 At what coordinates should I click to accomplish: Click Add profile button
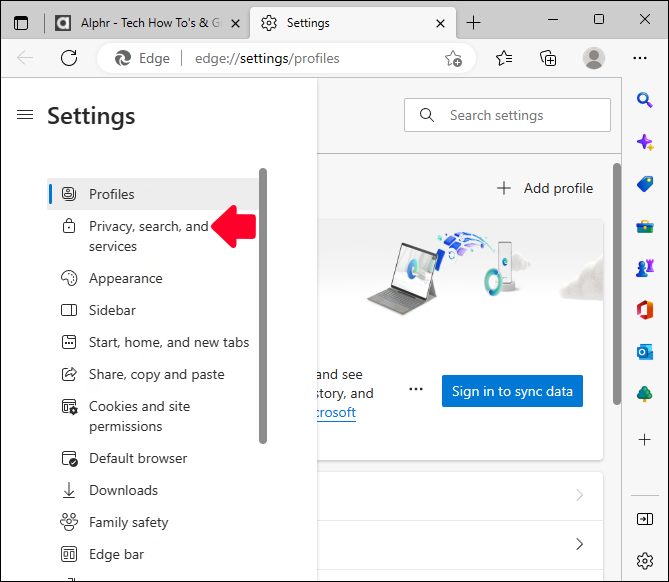pyautogui.click(x=545, y=188)
